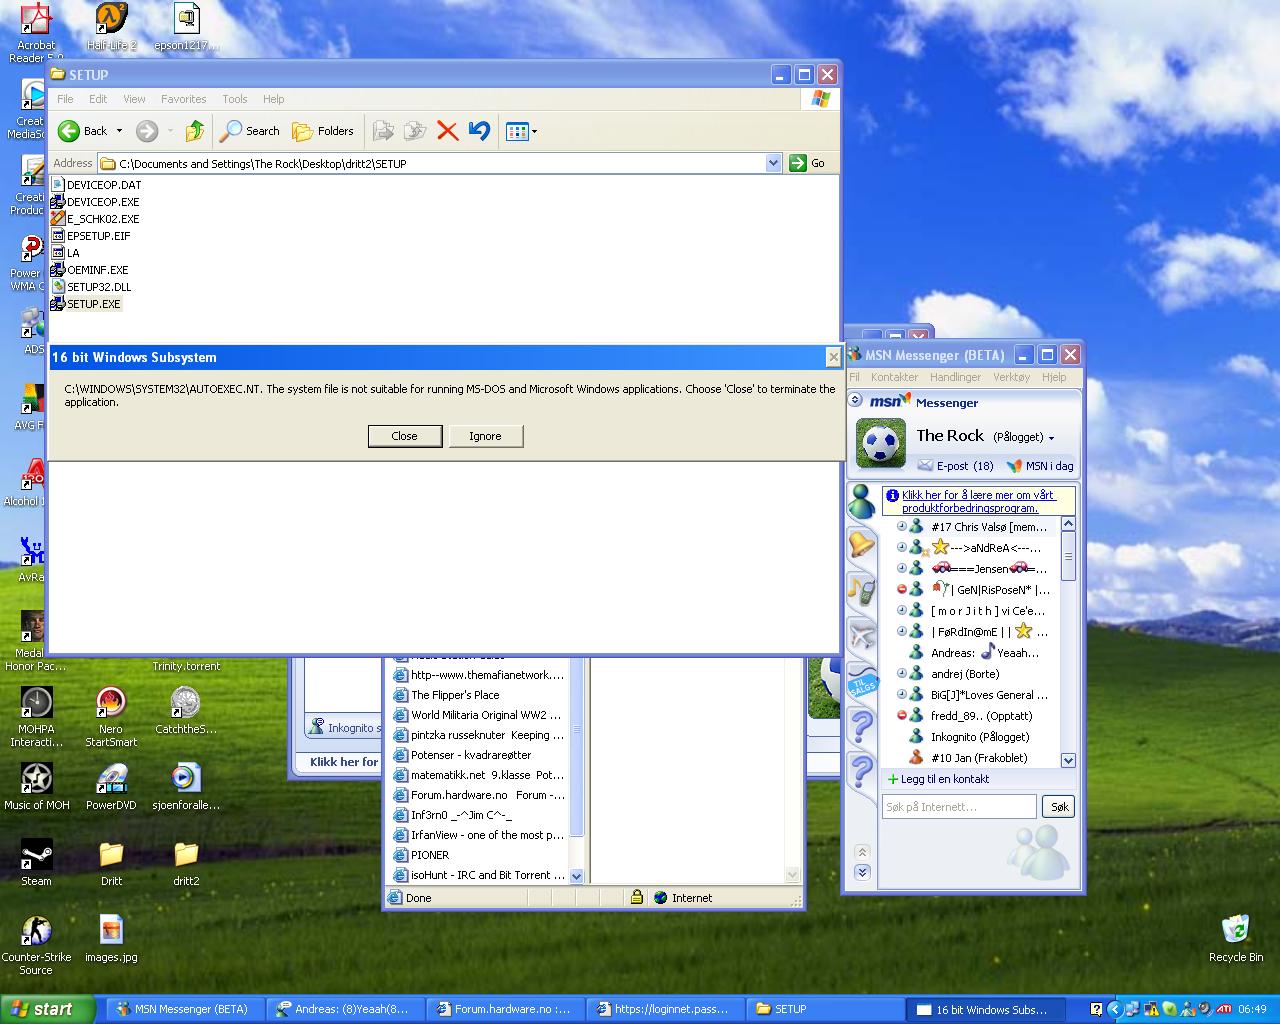
Task: Open Search in SETUP explorer toolbar
Action: 250,131
